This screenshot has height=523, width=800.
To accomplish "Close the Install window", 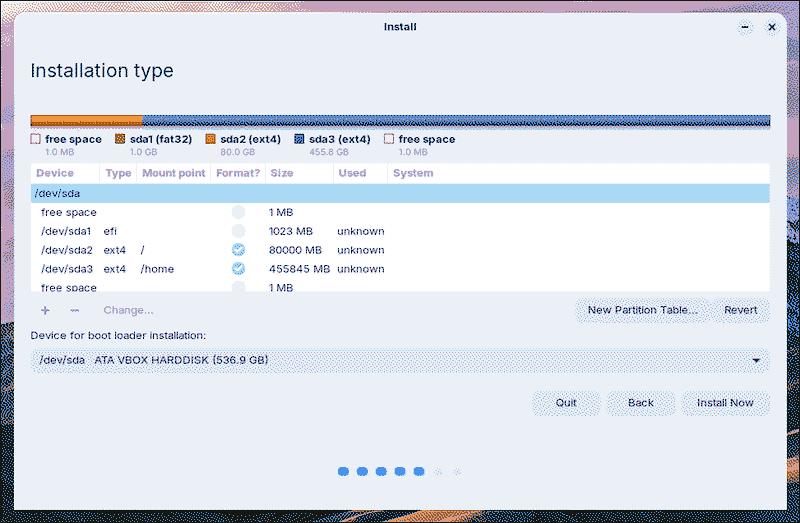I will (772, 27).
